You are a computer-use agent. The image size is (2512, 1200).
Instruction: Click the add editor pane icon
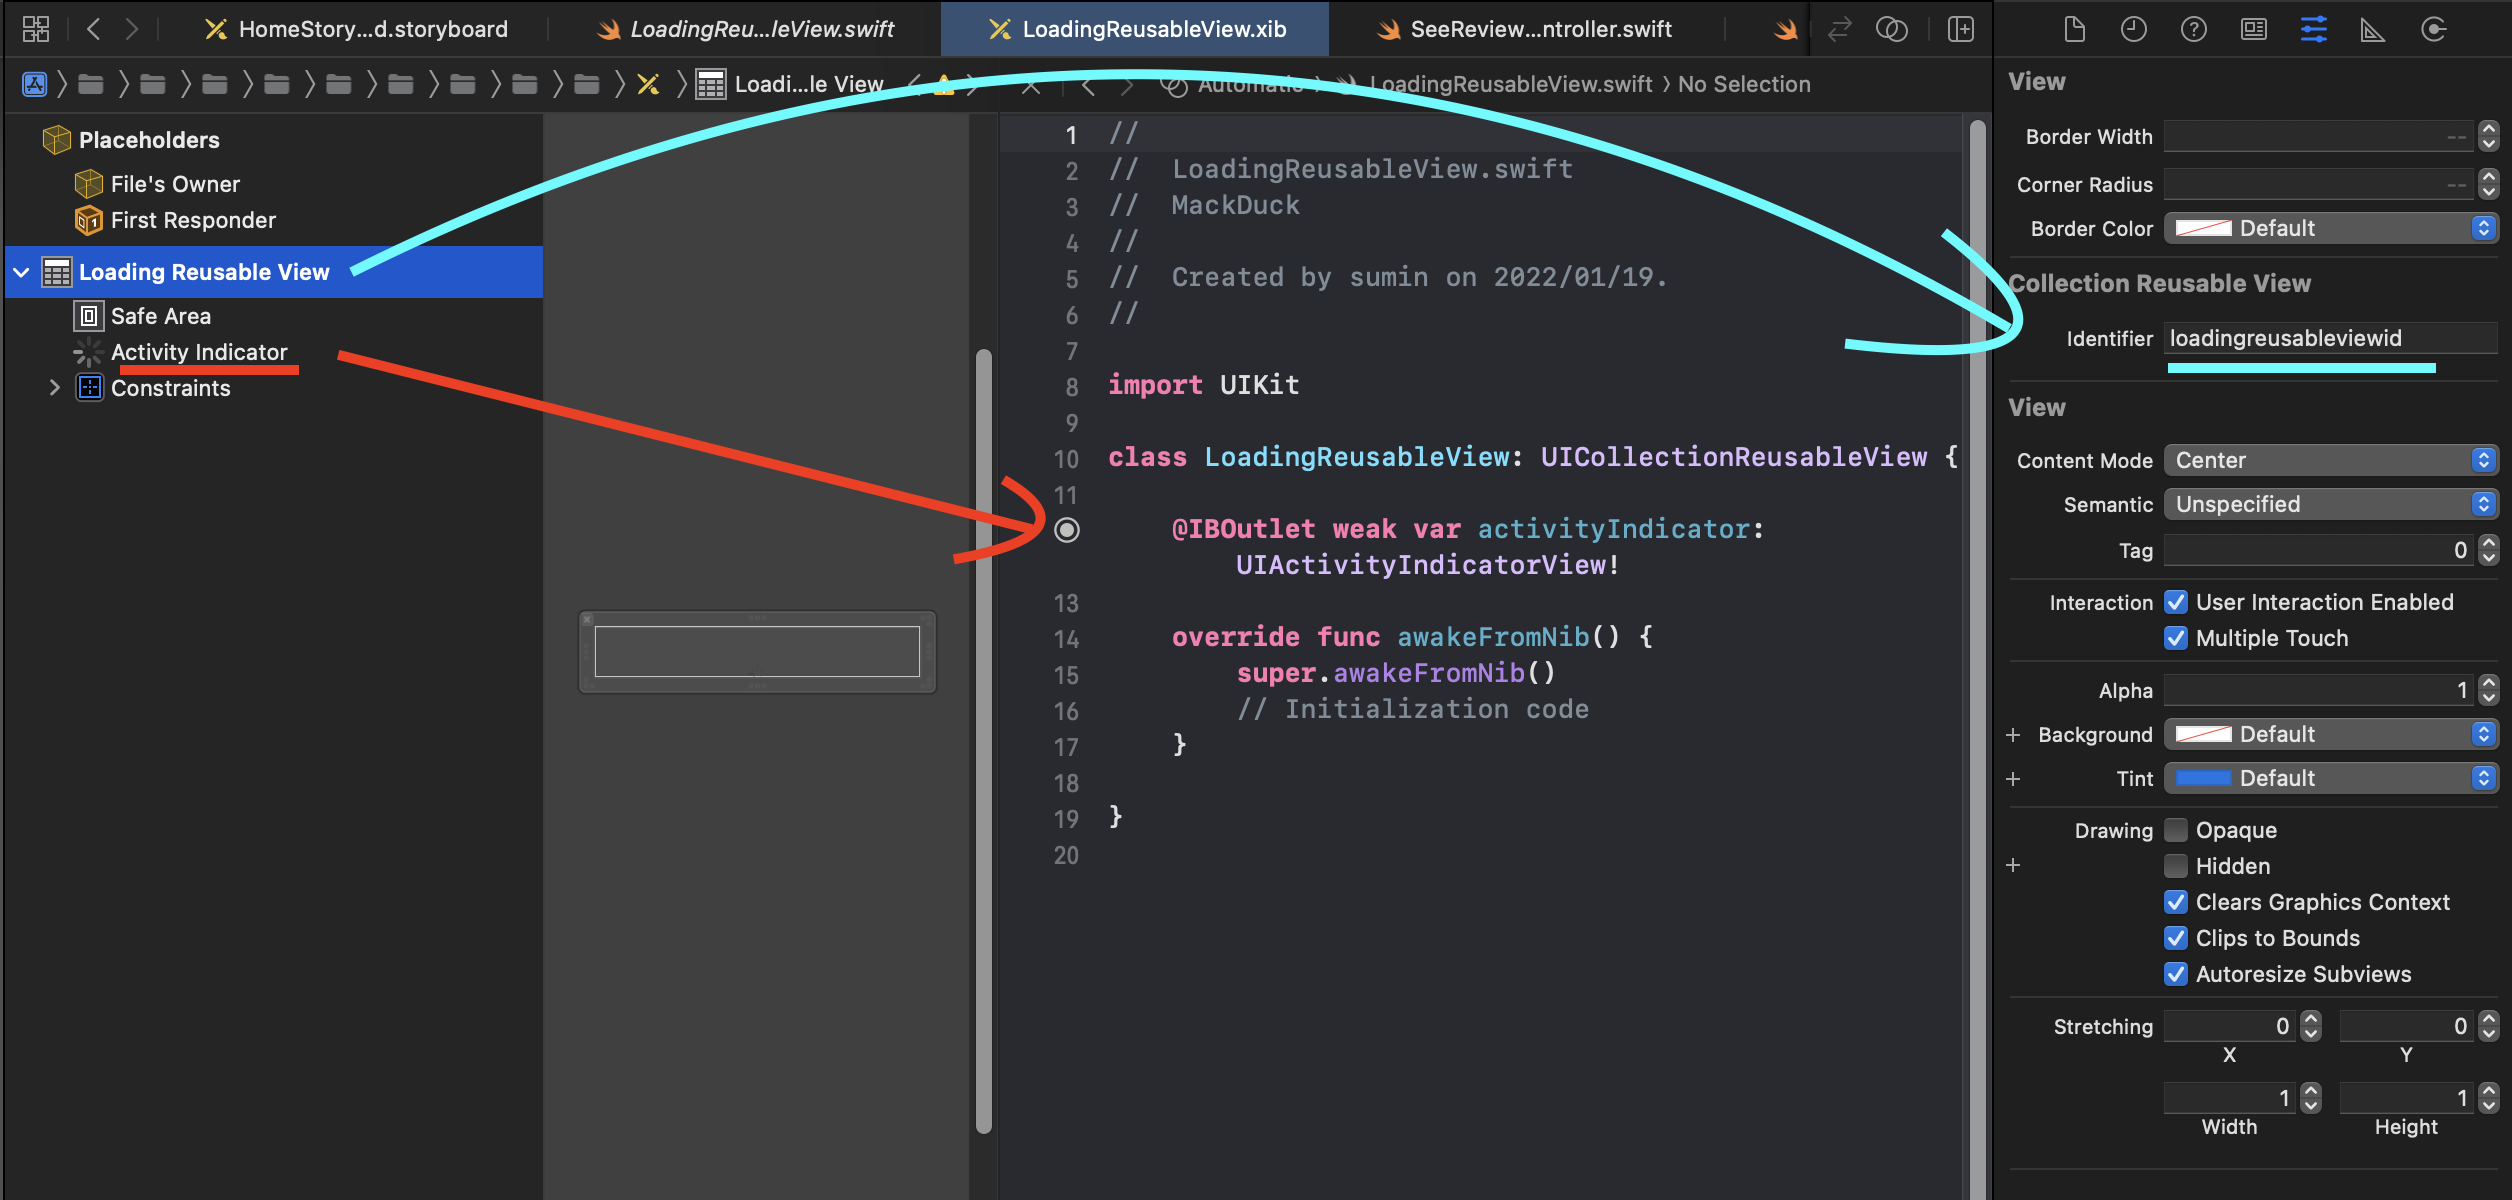(1960, 29)
